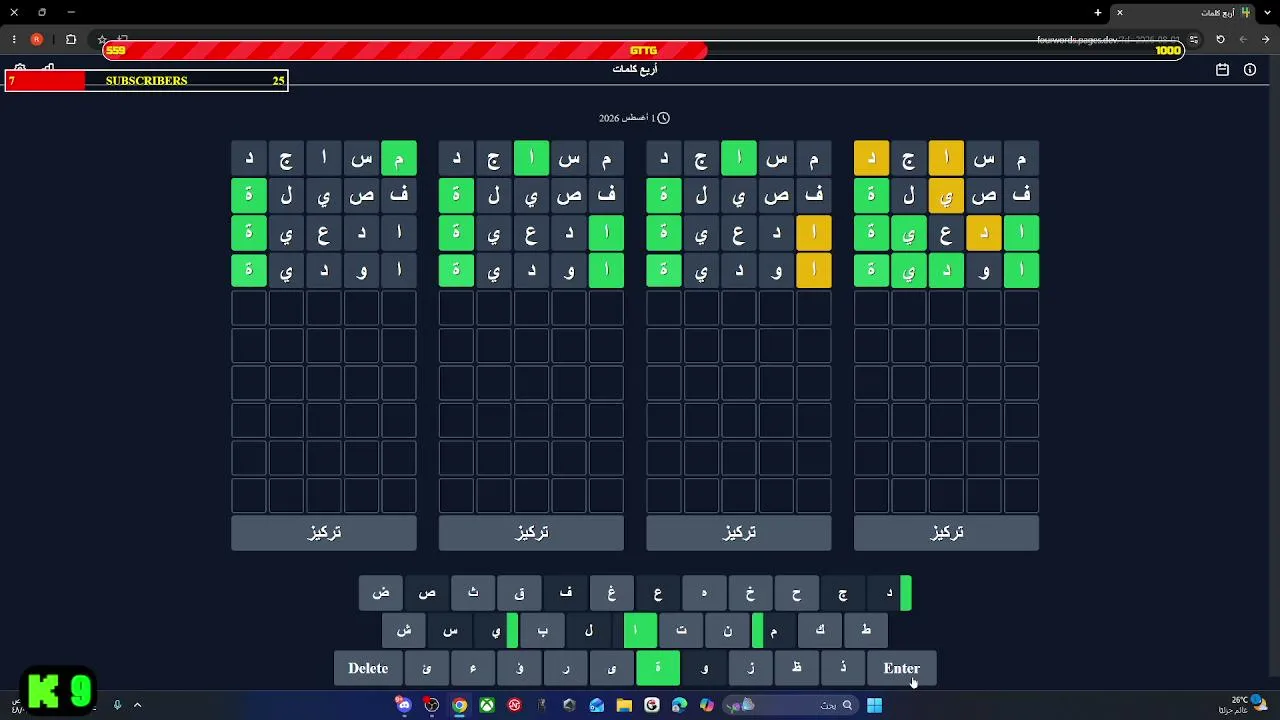This screenshot has width=1280, height=720.
Task: Tap the green ة key on game keyboard
Action: pyautogui.click(x=658, y=669)
